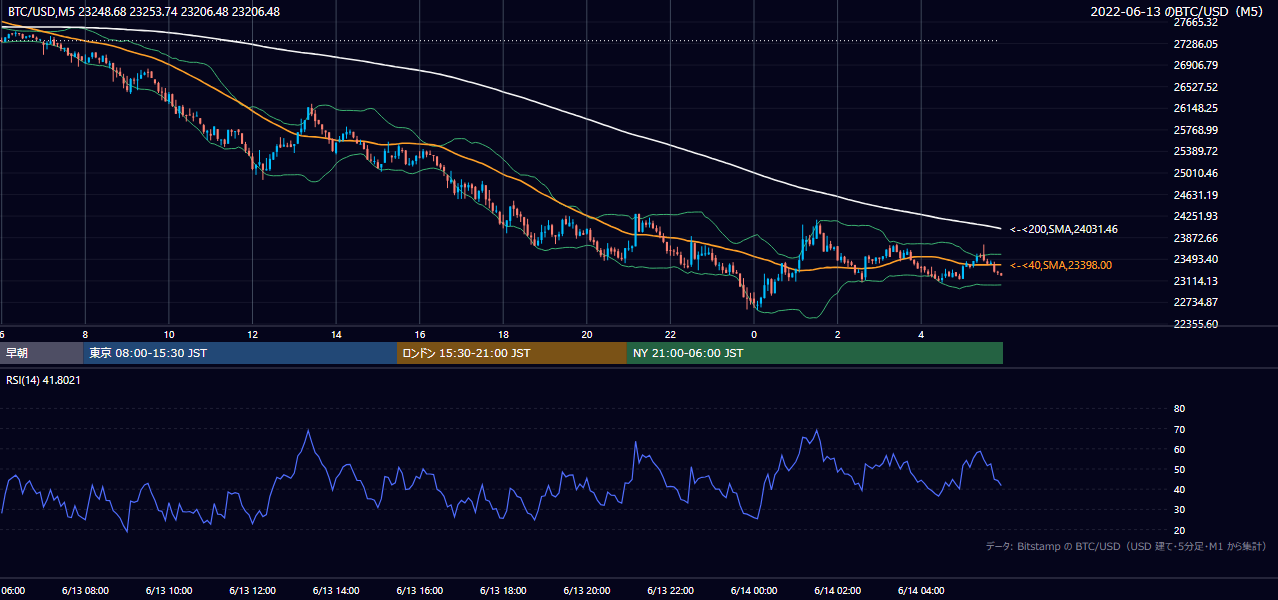The width and height of the screenshot is (1278, 600).
Task: Click the price axis value 26527.52
Action: tap(1196, 87)
